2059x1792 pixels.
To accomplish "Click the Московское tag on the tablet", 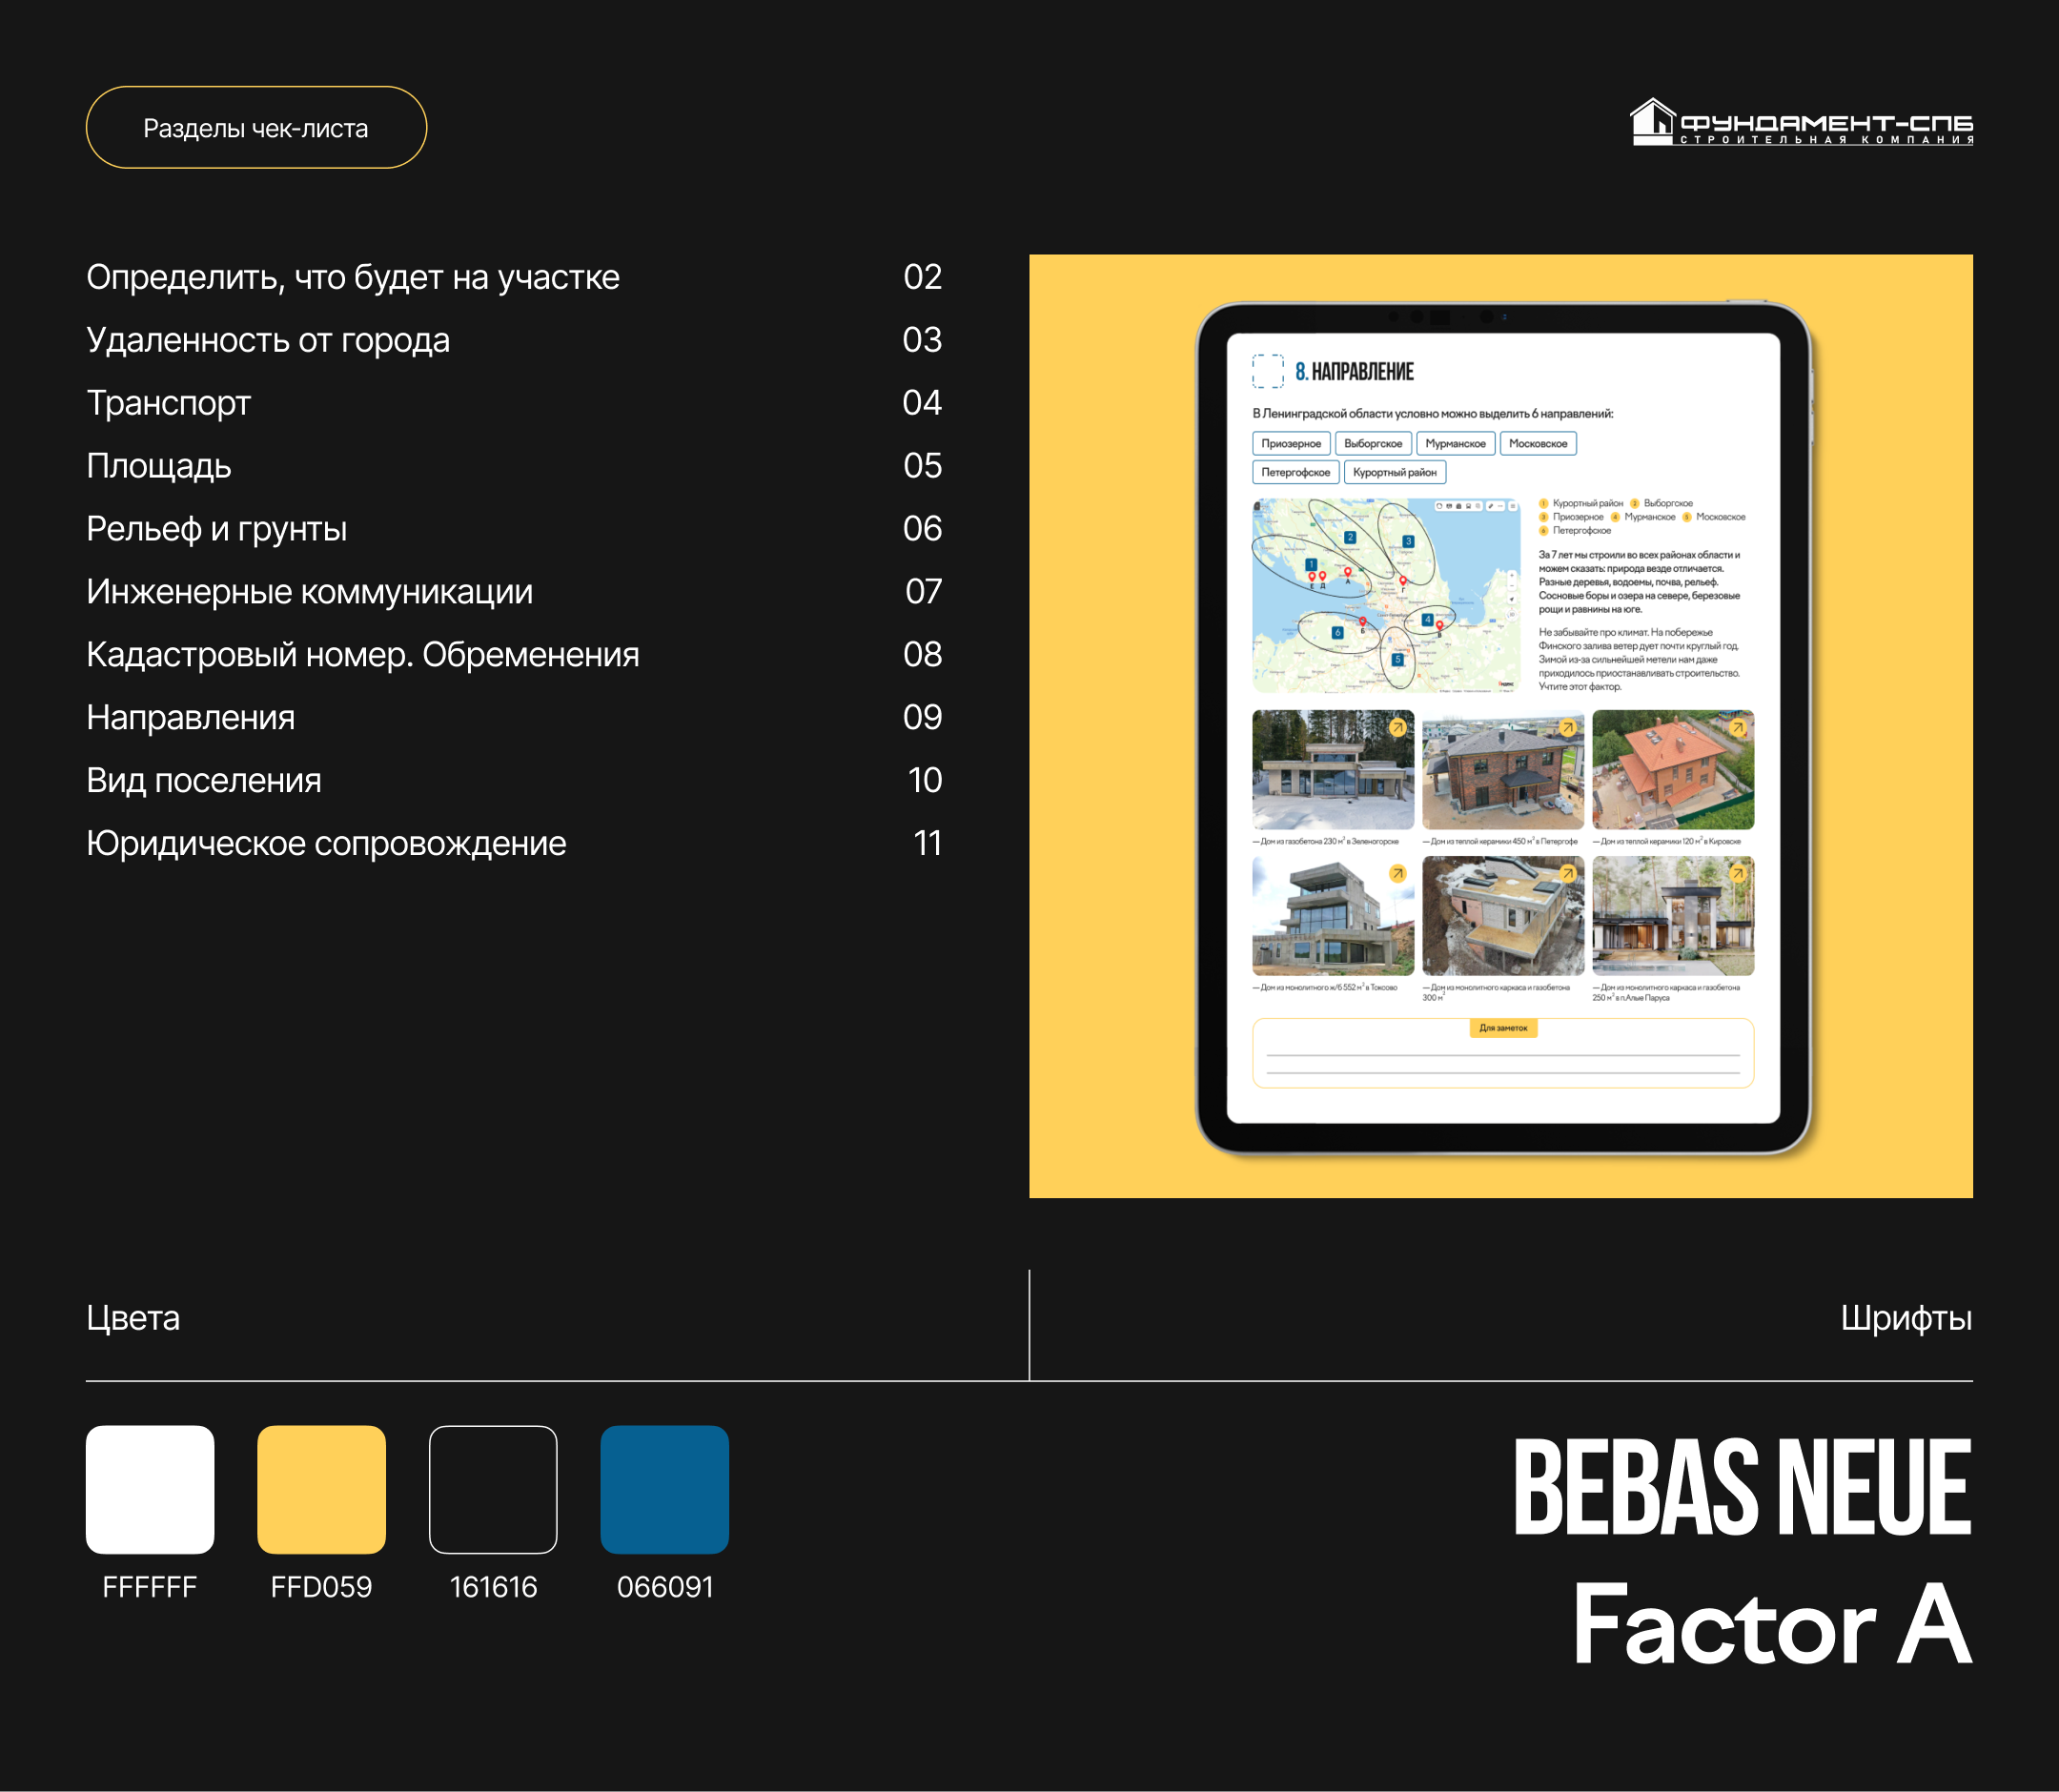I will [1538, 444].
